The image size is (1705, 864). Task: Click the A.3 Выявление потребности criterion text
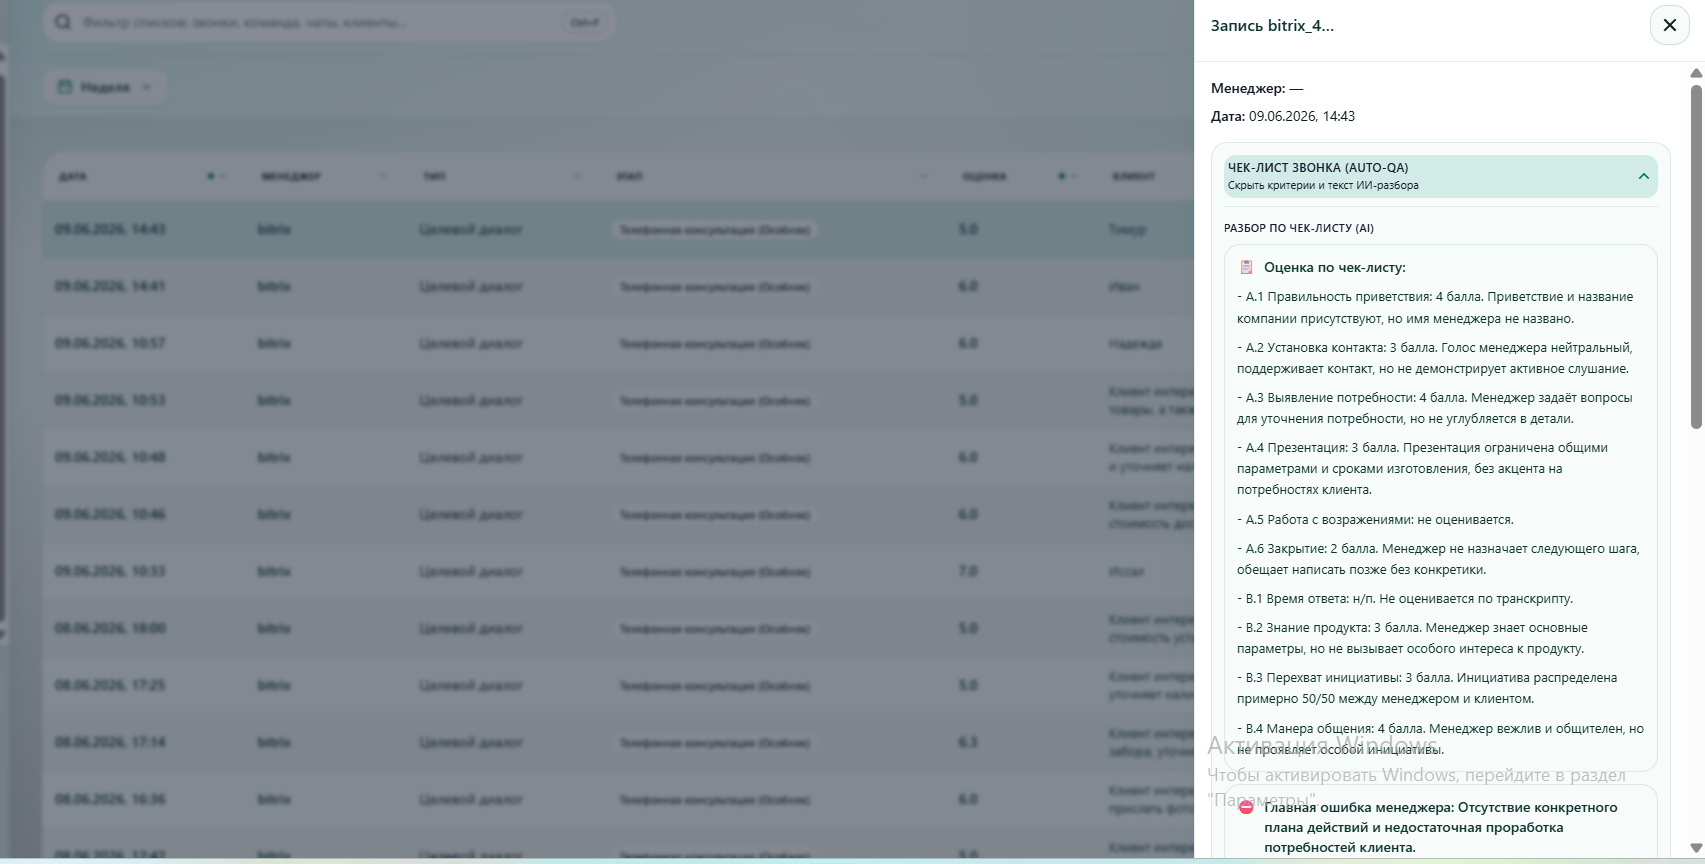pos(1435,408)
